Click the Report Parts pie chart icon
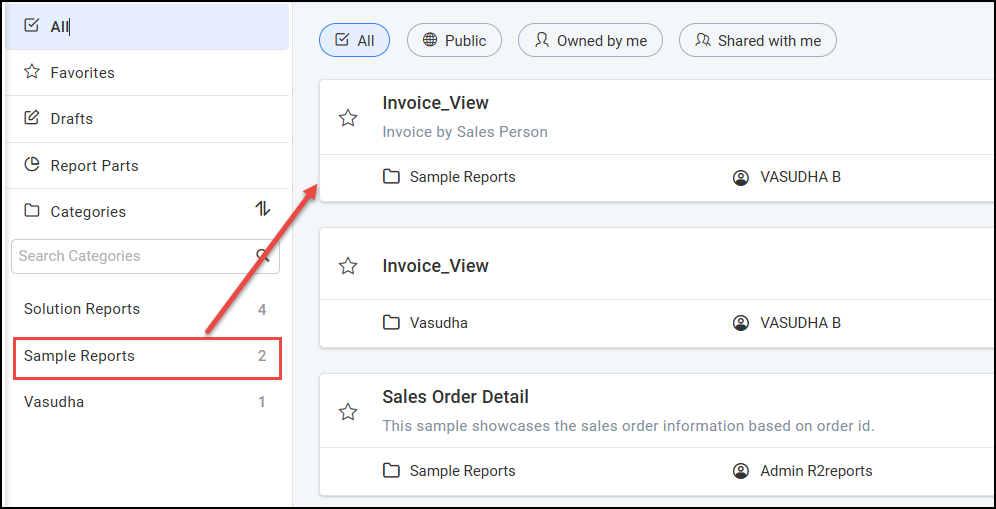996x509 pixels. point(32,165)
